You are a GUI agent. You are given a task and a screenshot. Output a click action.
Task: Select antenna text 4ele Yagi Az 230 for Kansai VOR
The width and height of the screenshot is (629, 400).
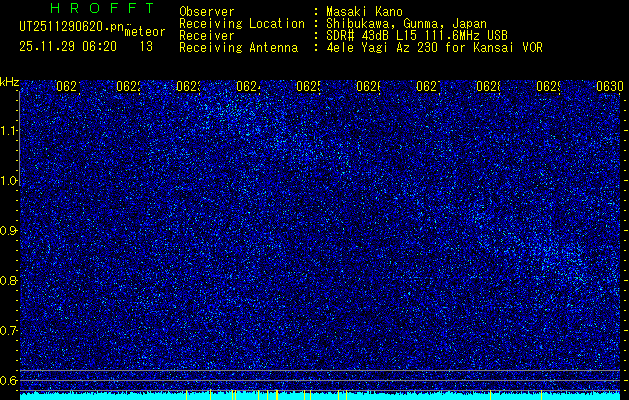click(x=434, y=48)
